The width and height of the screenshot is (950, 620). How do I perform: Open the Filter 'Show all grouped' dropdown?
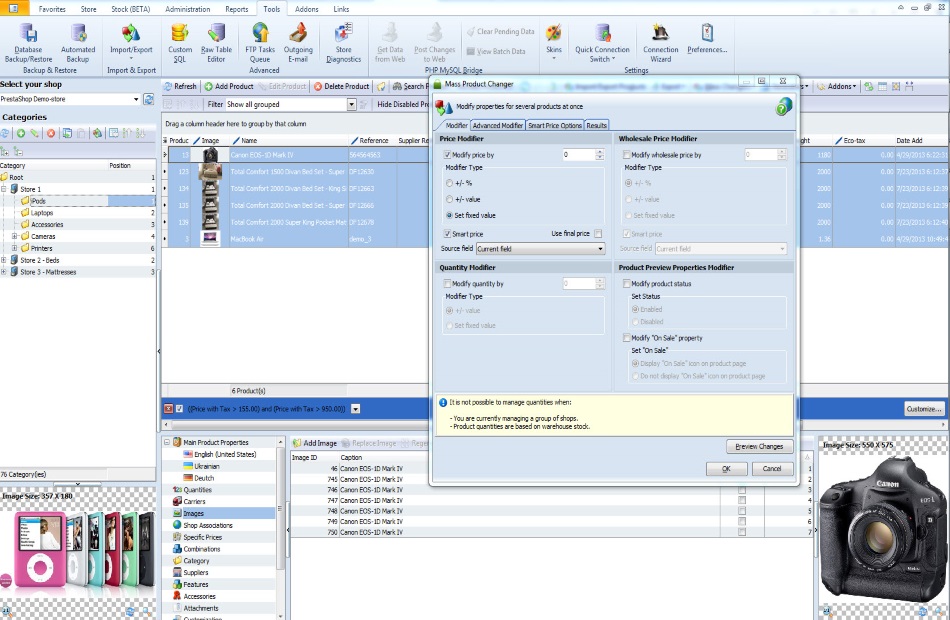coord(351,105)
